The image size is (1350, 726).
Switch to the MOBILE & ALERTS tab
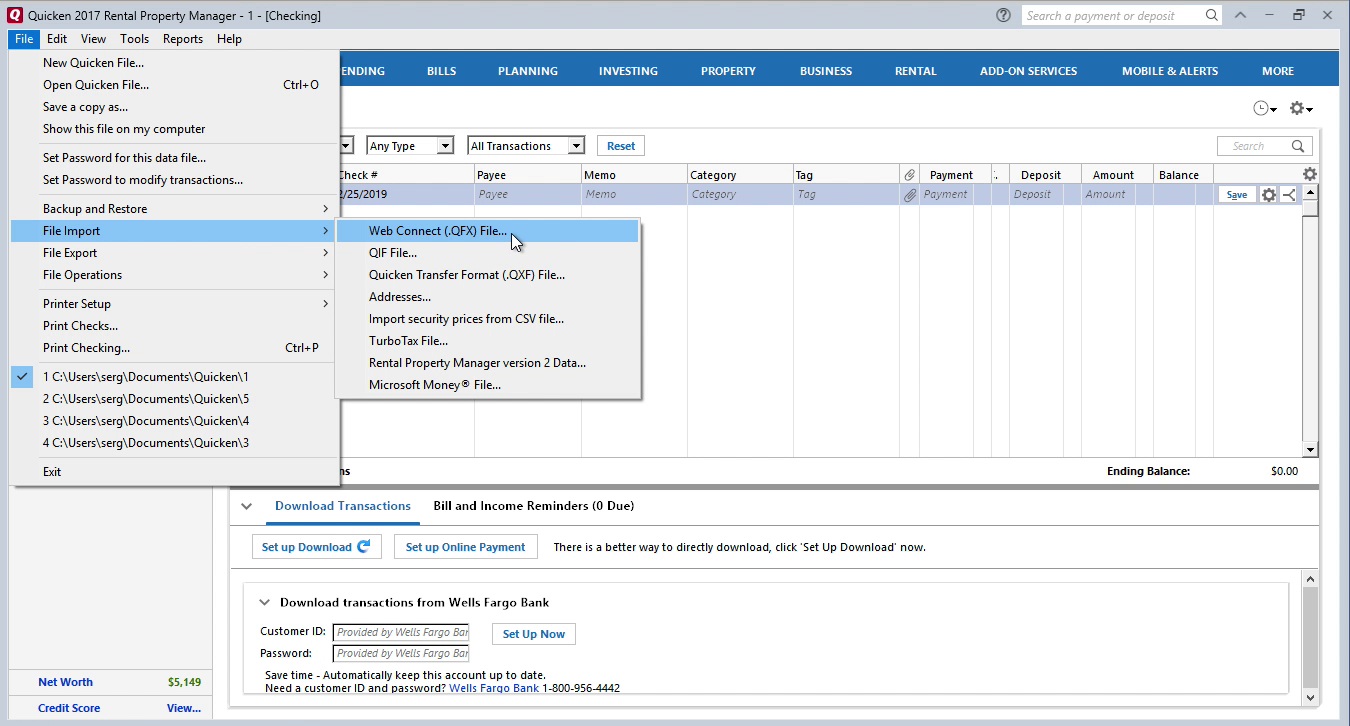tap(1170, 71)
